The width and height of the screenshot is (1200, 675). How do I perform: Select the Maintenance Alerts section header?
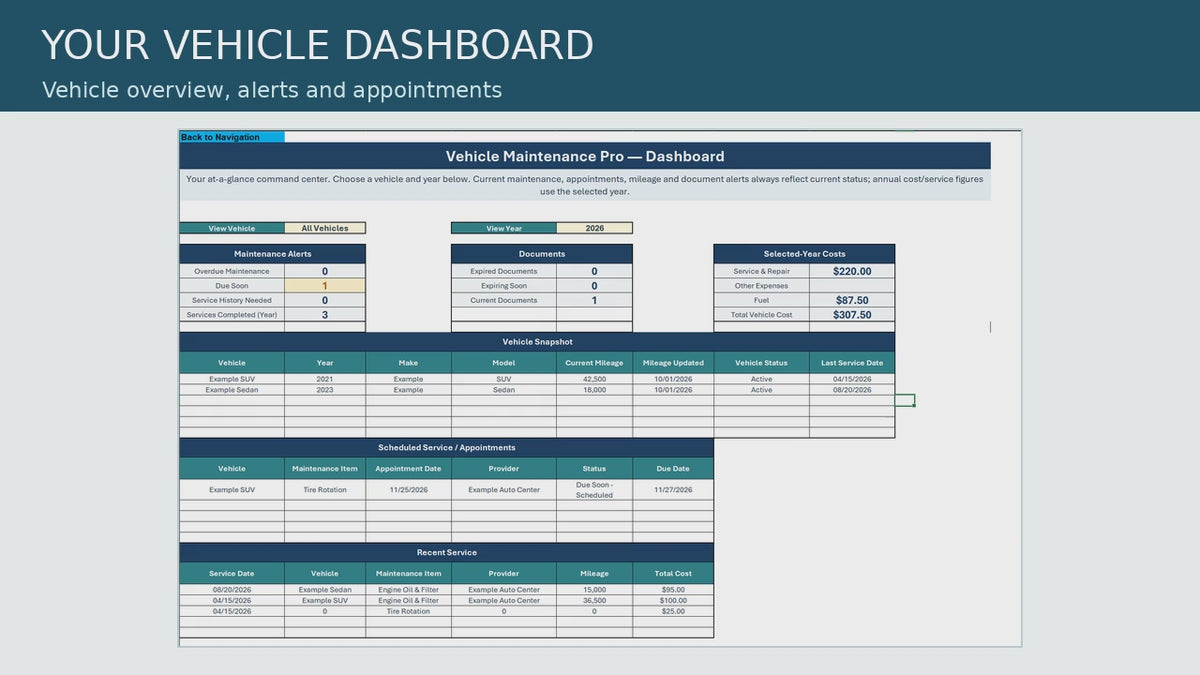click(x=273, y=254)
